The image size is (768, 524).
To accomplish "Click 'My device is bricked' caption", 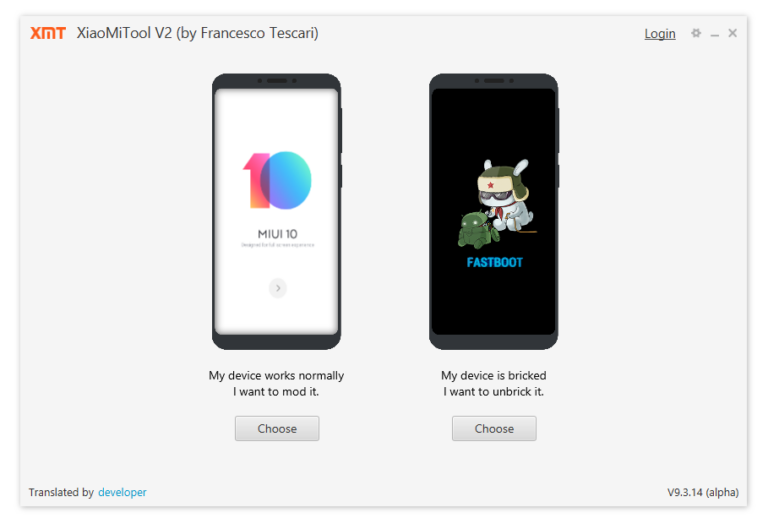I will [494, 376].
